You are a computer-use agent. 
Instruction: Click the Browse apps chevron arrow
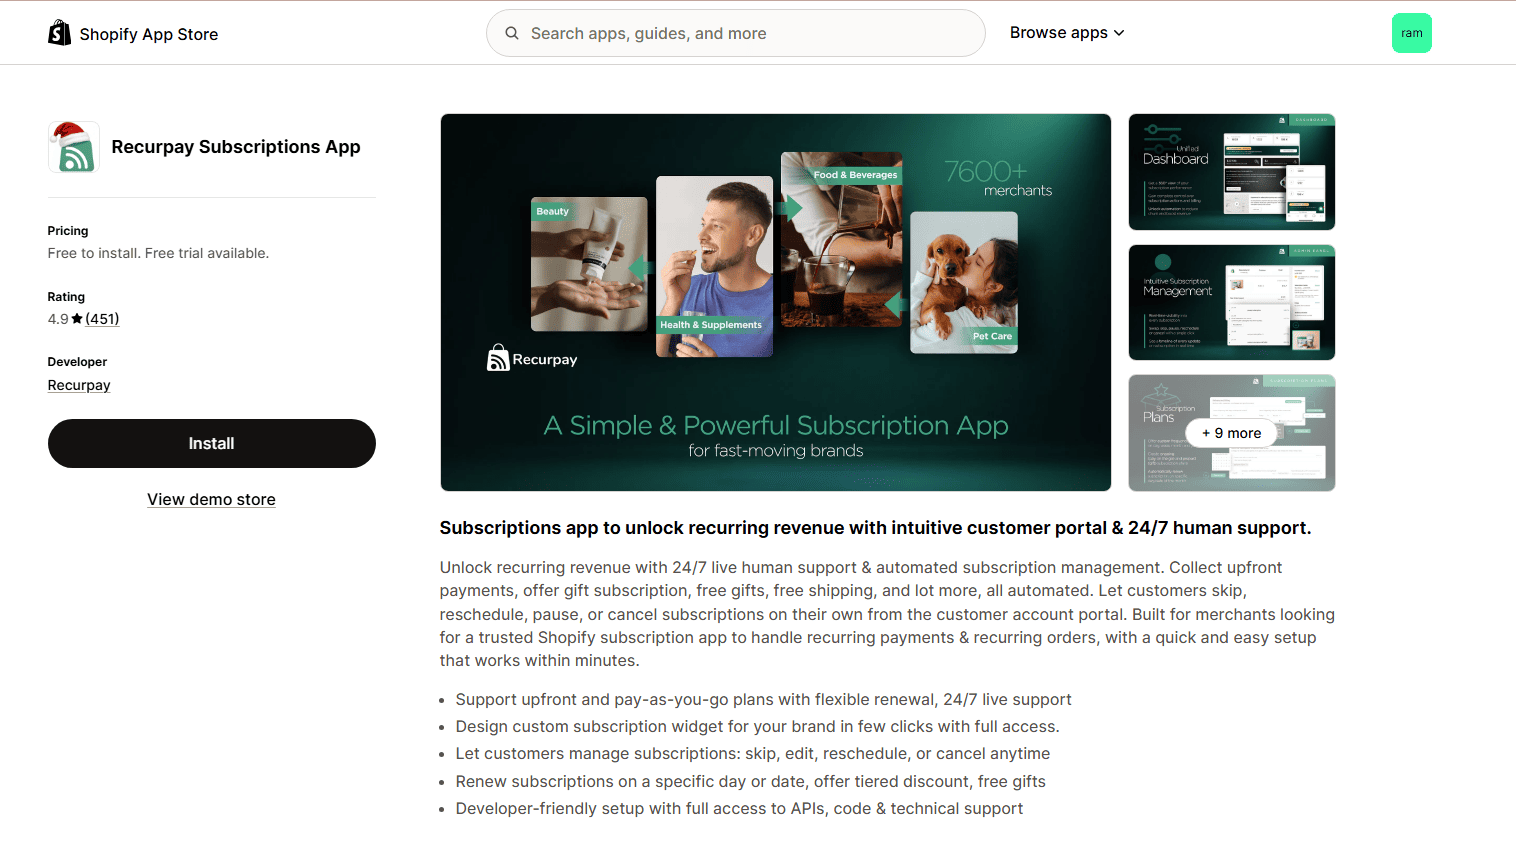tap(1119, 33)
